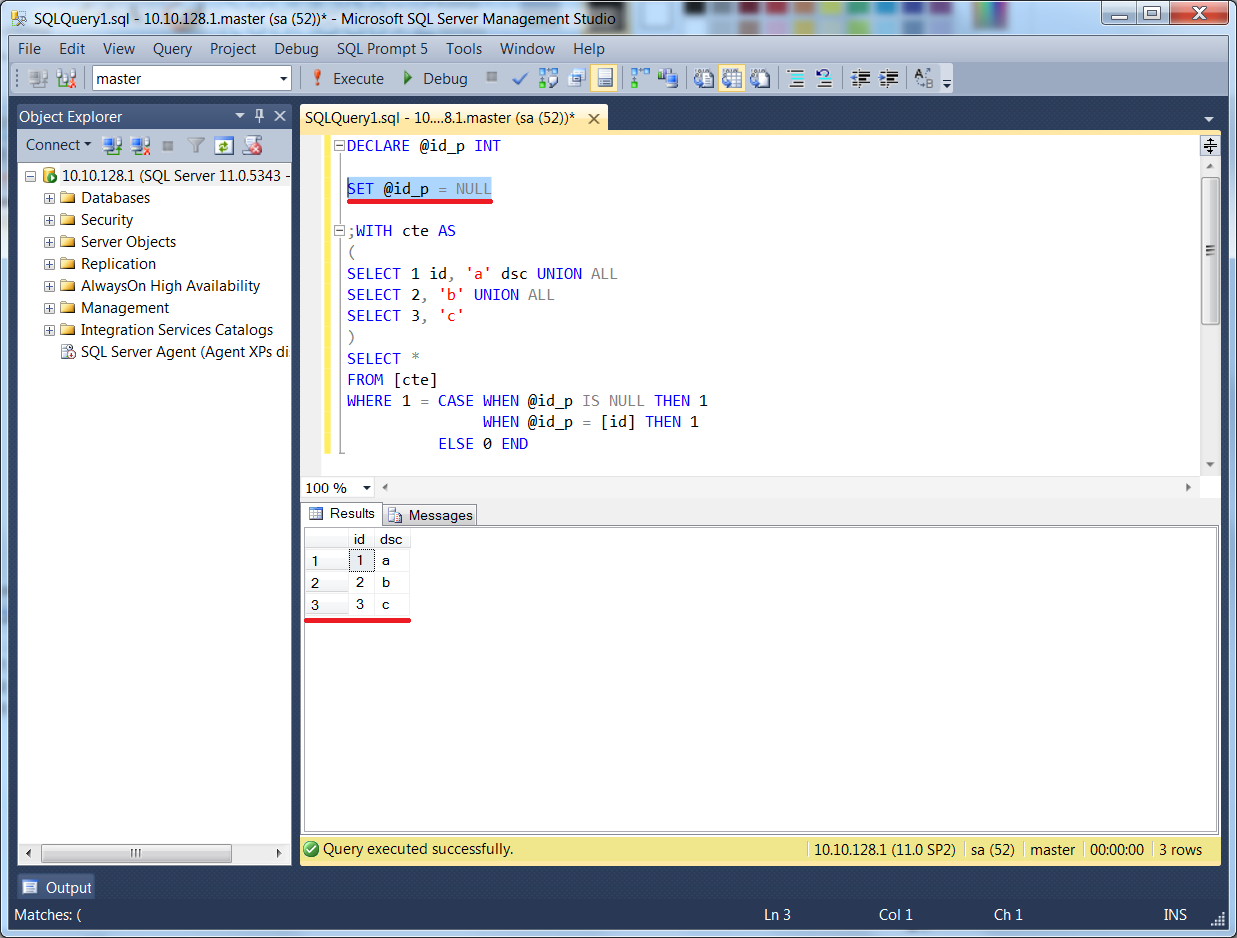Send query results to a file
The height and width of the screenshot is (938, 1237).
point(756,78)
